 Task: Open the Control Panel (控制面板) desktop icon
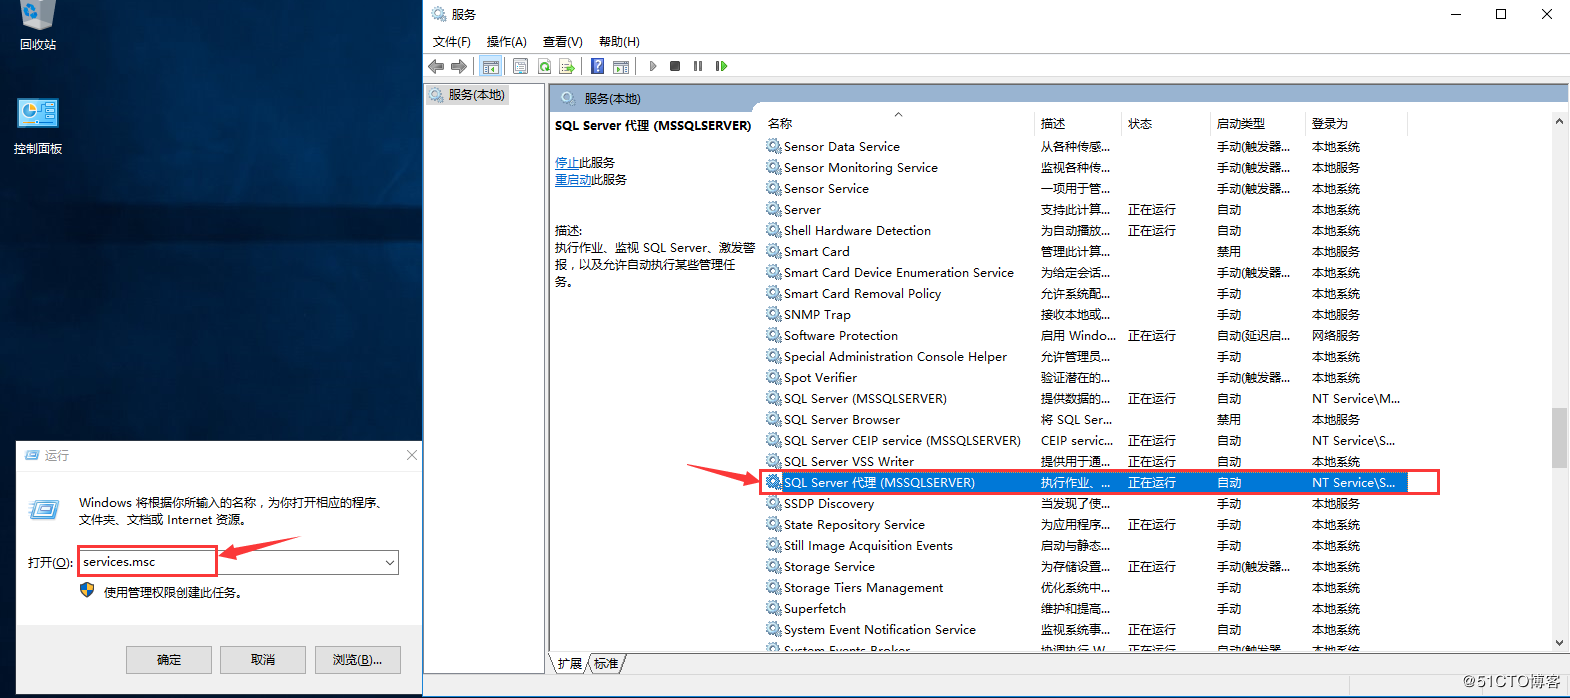coord(38,126)
